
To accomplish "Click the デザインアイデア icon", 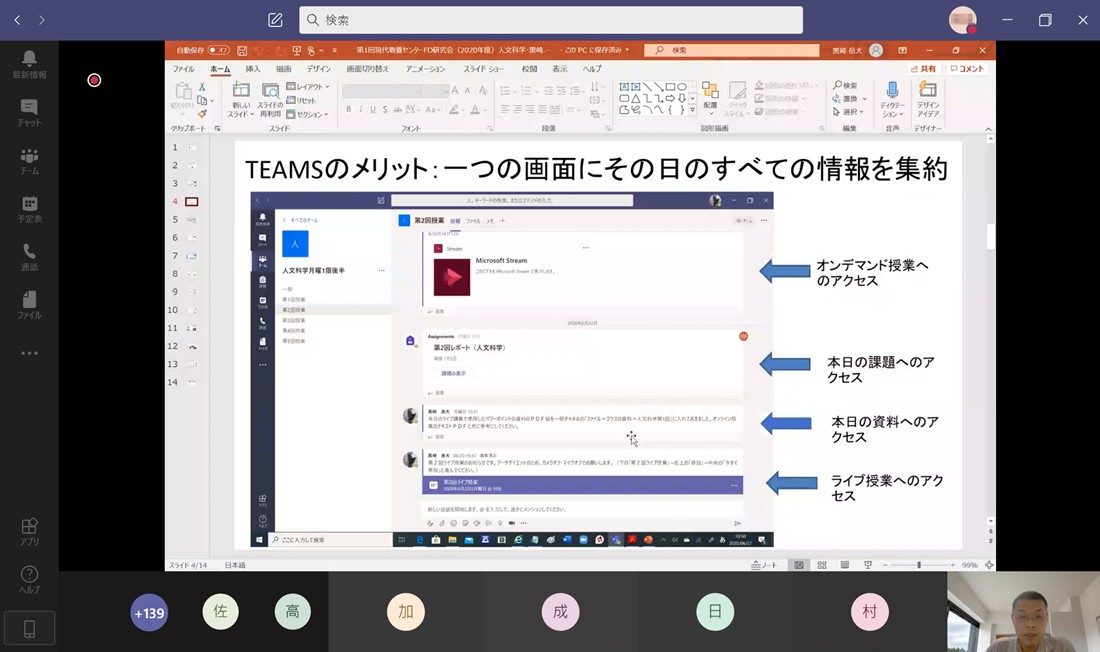I will pyautogui.click(x=927, y=89).
